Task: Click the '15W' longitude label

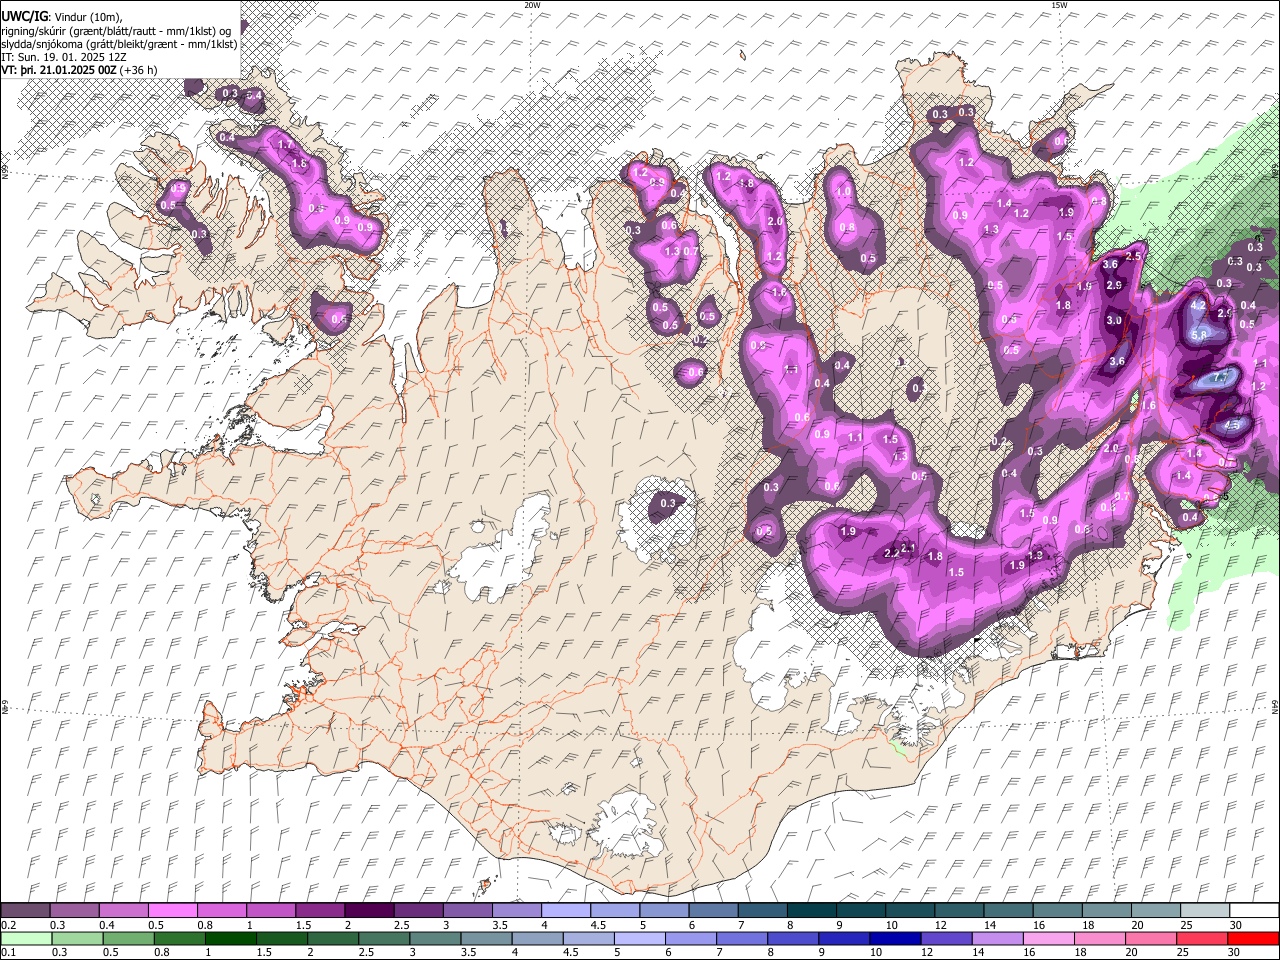Action: (x=1059, y=5)
